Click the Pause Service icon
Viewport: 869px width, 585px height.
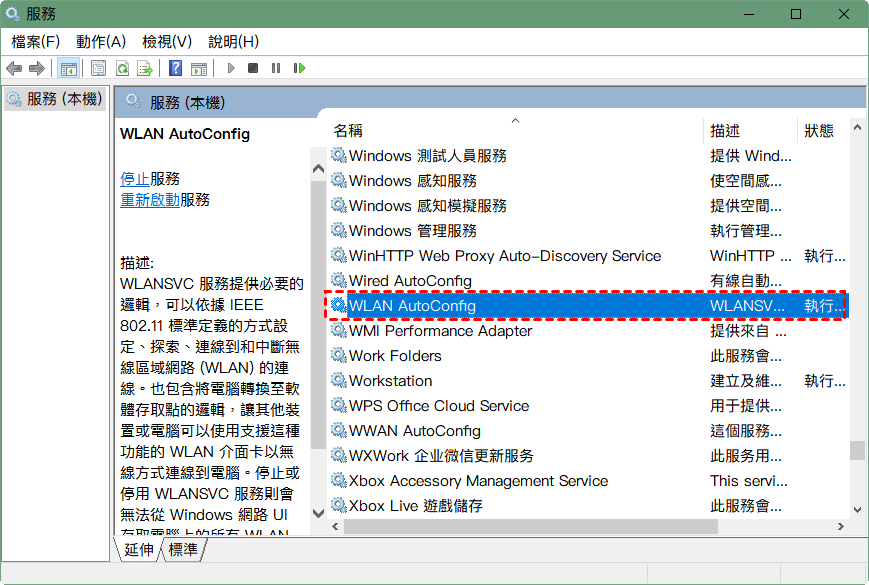(x=276, y=68)
